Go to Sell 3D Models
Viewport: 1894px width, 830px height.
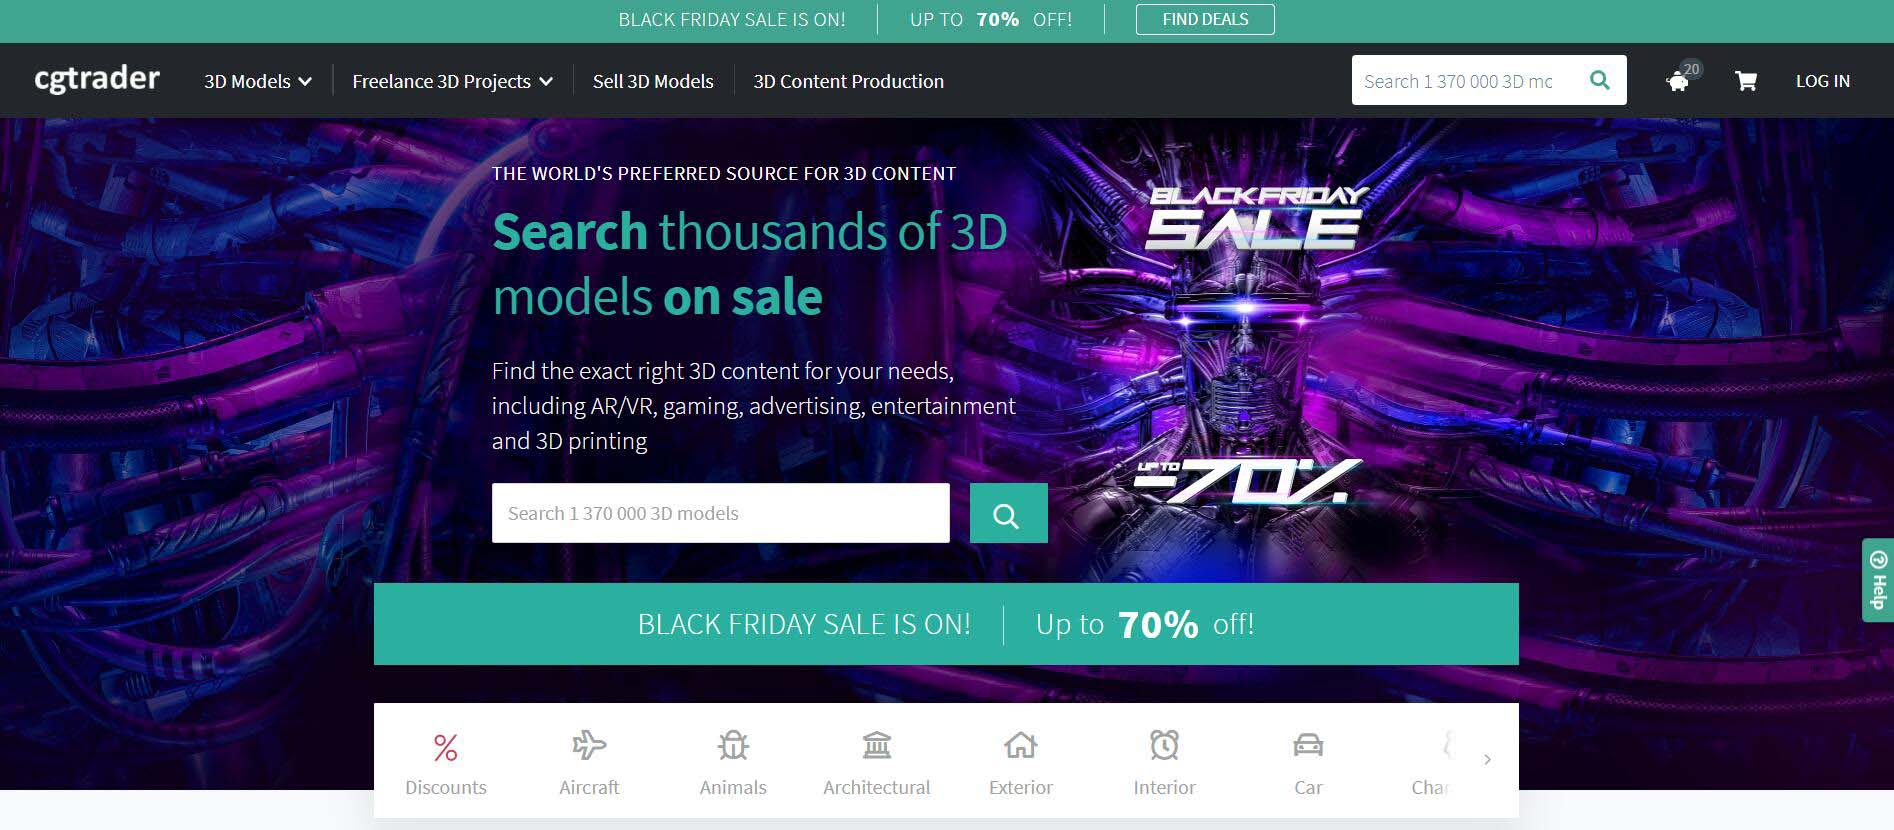pos(653,81)
